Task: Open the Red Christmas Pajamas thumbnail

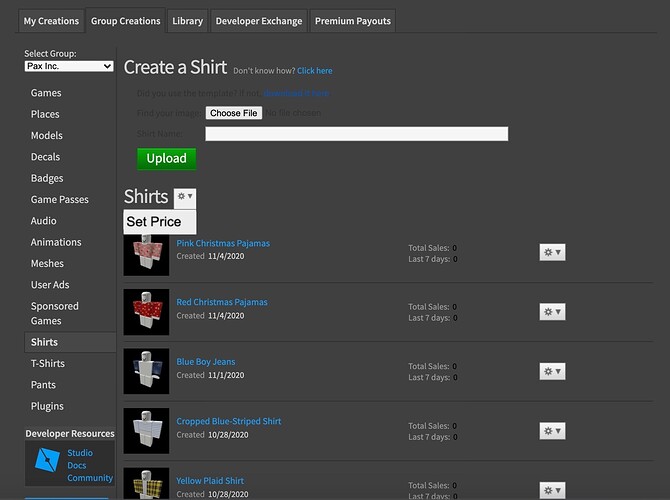Action: (x=146, y=312)
